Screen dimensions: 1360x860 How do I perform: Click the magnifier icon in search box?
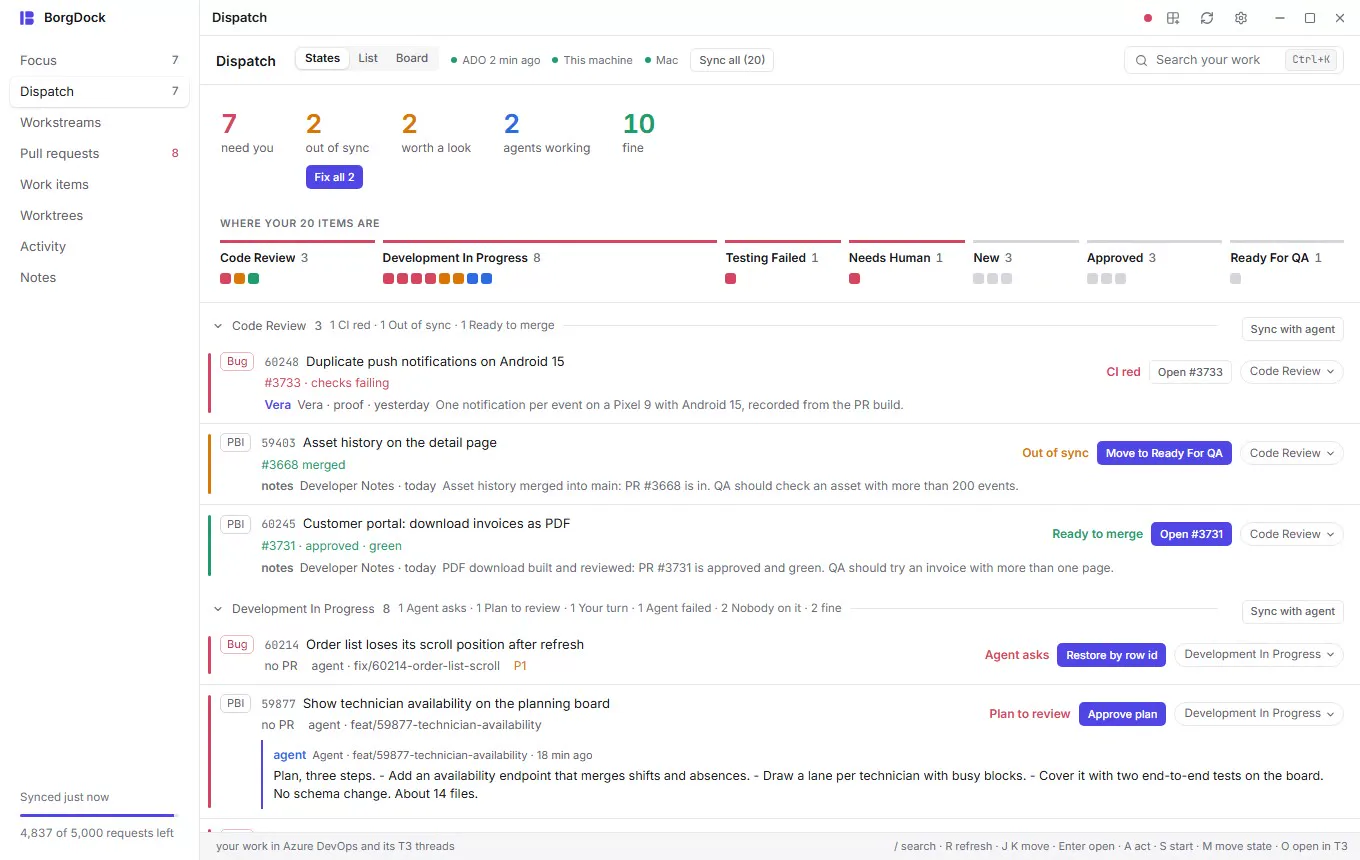coord(1141,60)
